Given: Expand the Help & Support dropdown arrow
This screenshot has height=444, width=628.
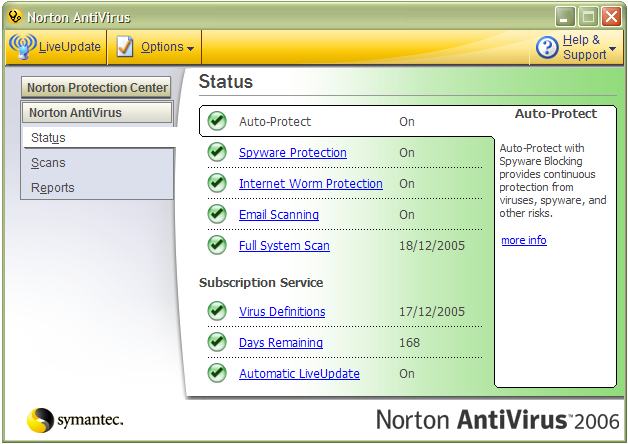Looking at the screenshot, I should (612, 48).
